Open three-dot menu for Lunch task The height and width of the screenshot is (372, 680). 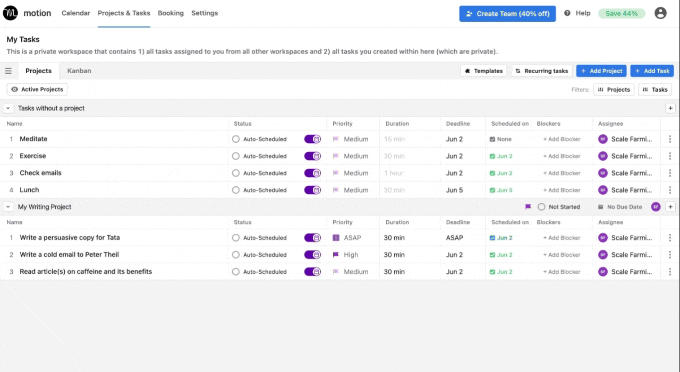click(670, 190)
